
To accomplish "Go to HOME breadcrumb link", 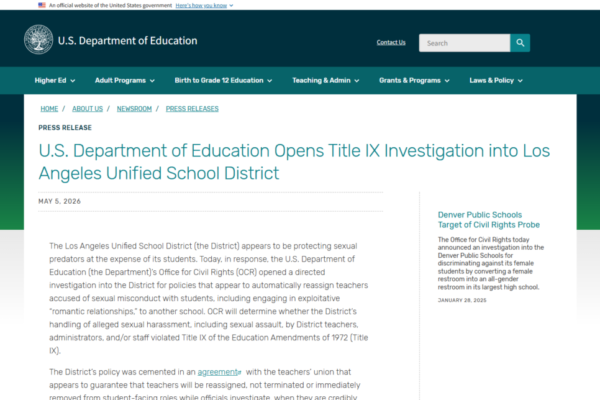I will coord(49,109).
